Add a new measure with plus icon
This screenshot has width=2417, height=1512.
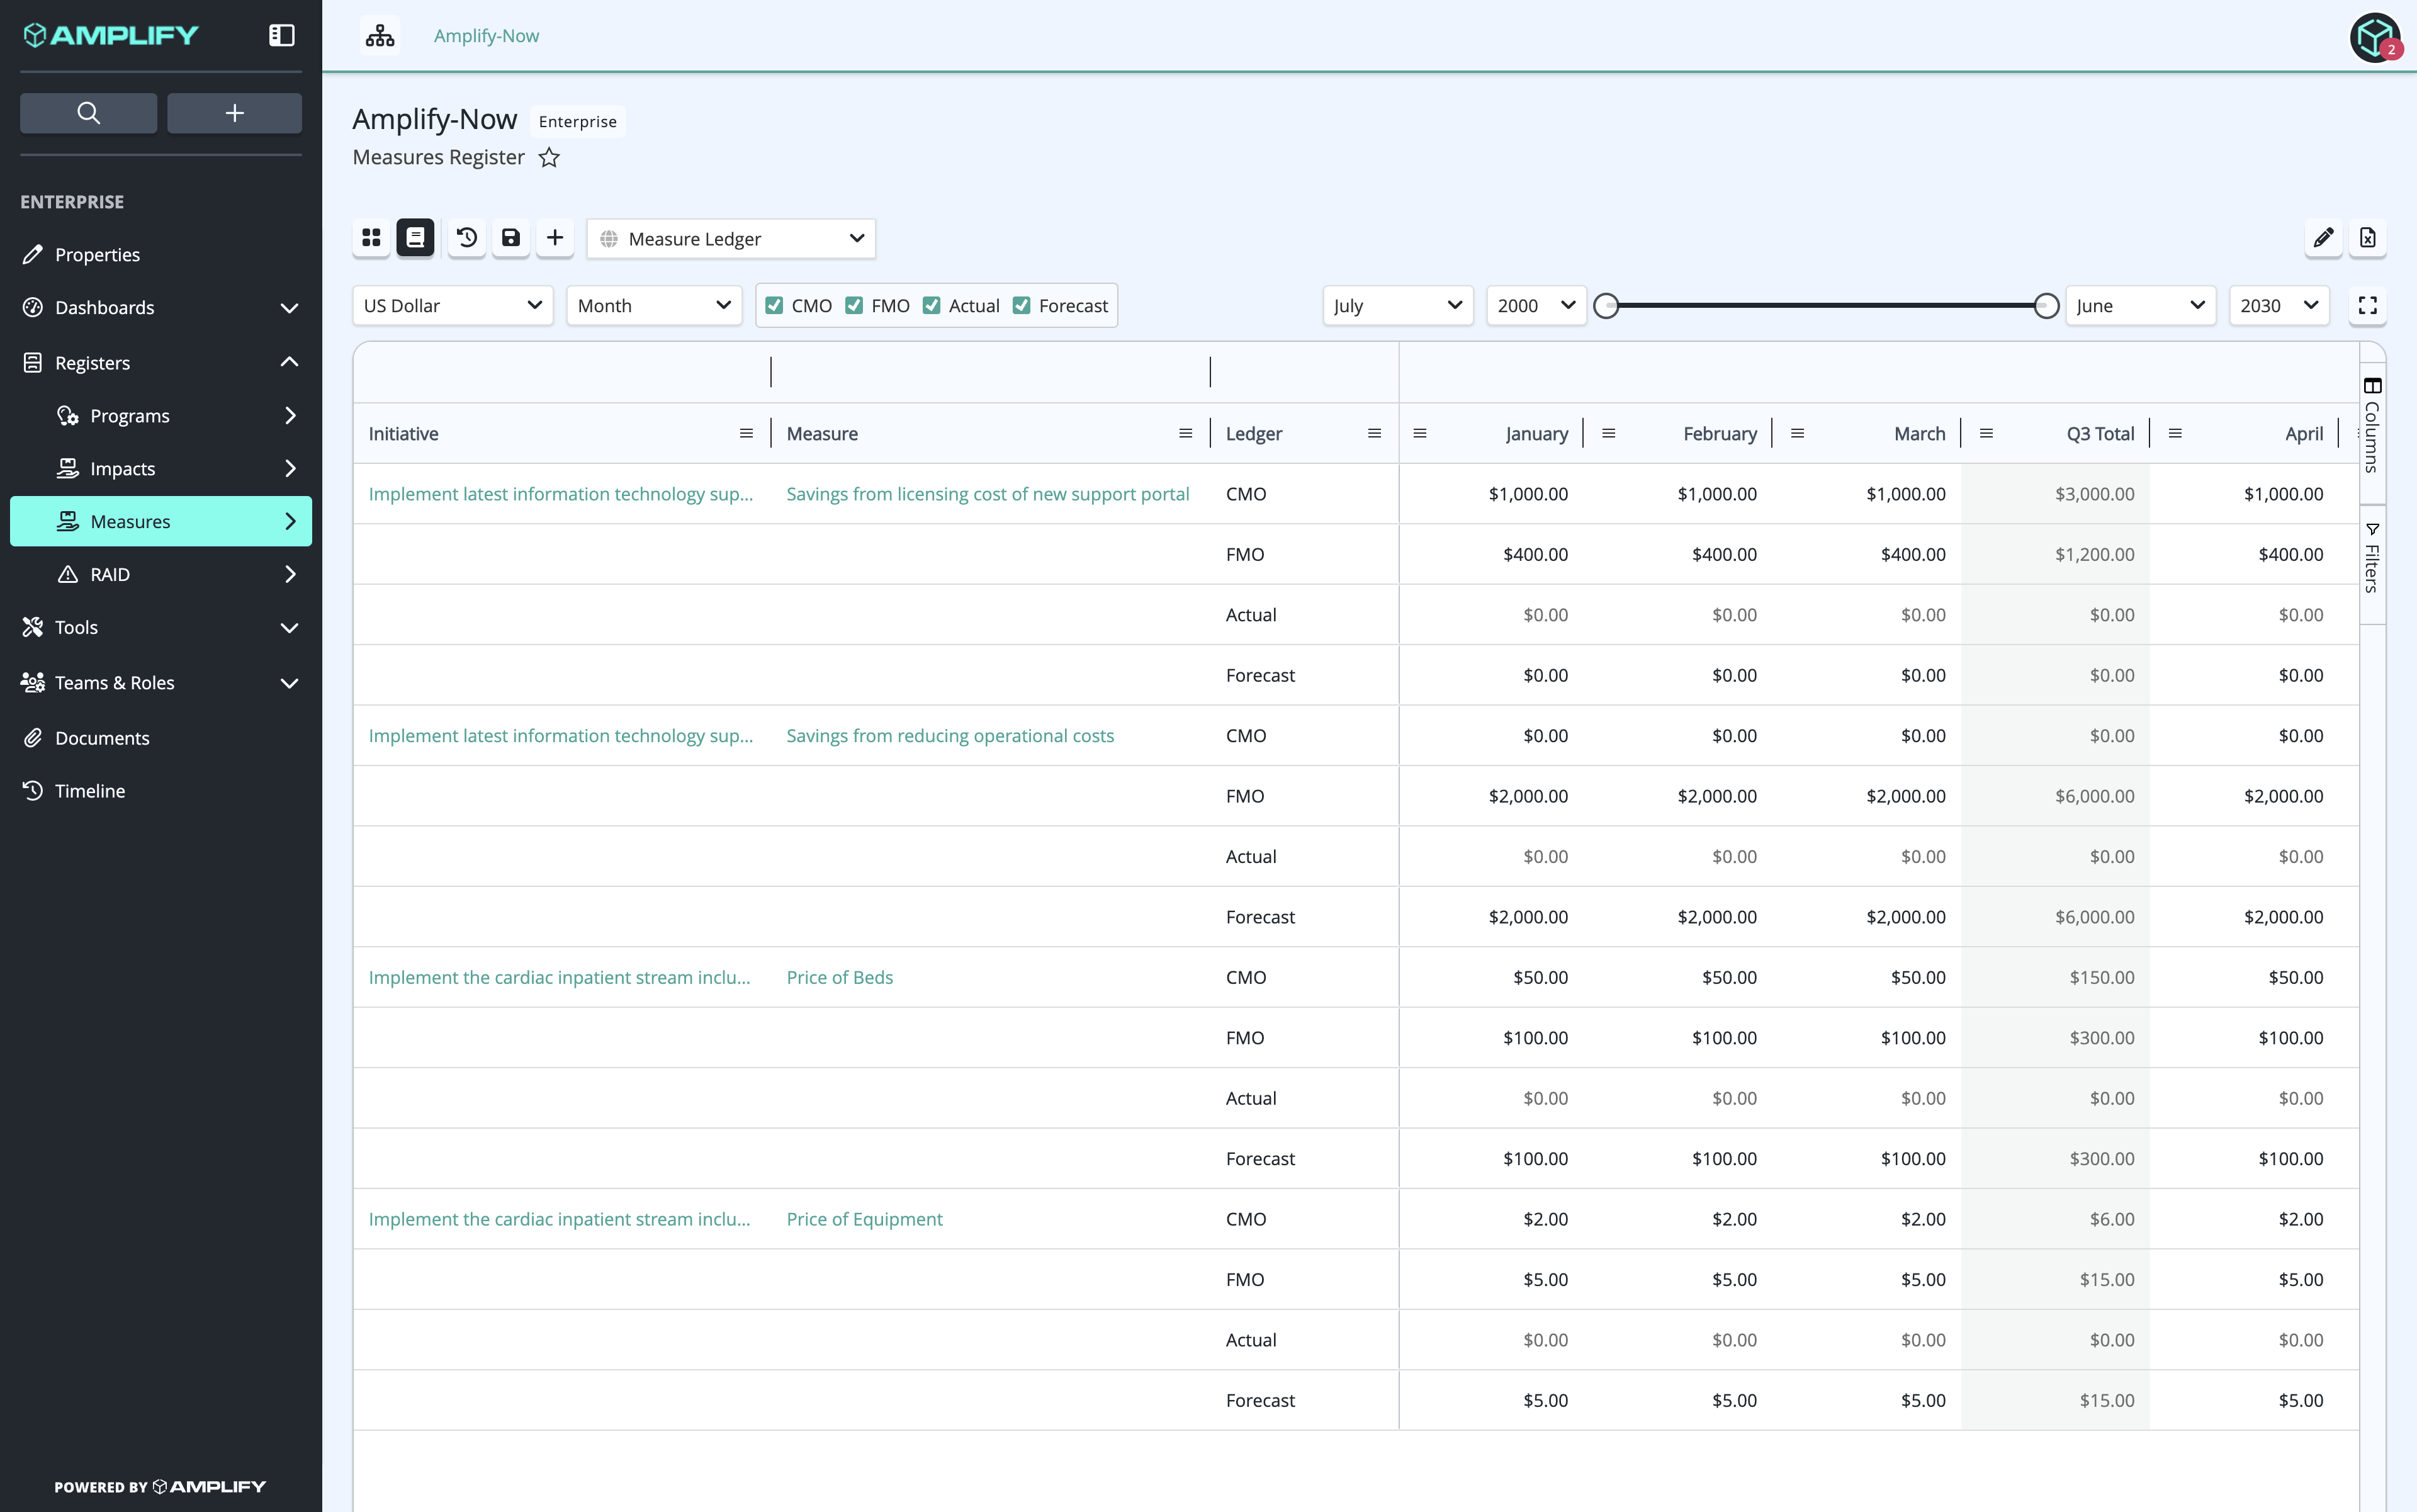pyautogui.click(x=555, y=238)
